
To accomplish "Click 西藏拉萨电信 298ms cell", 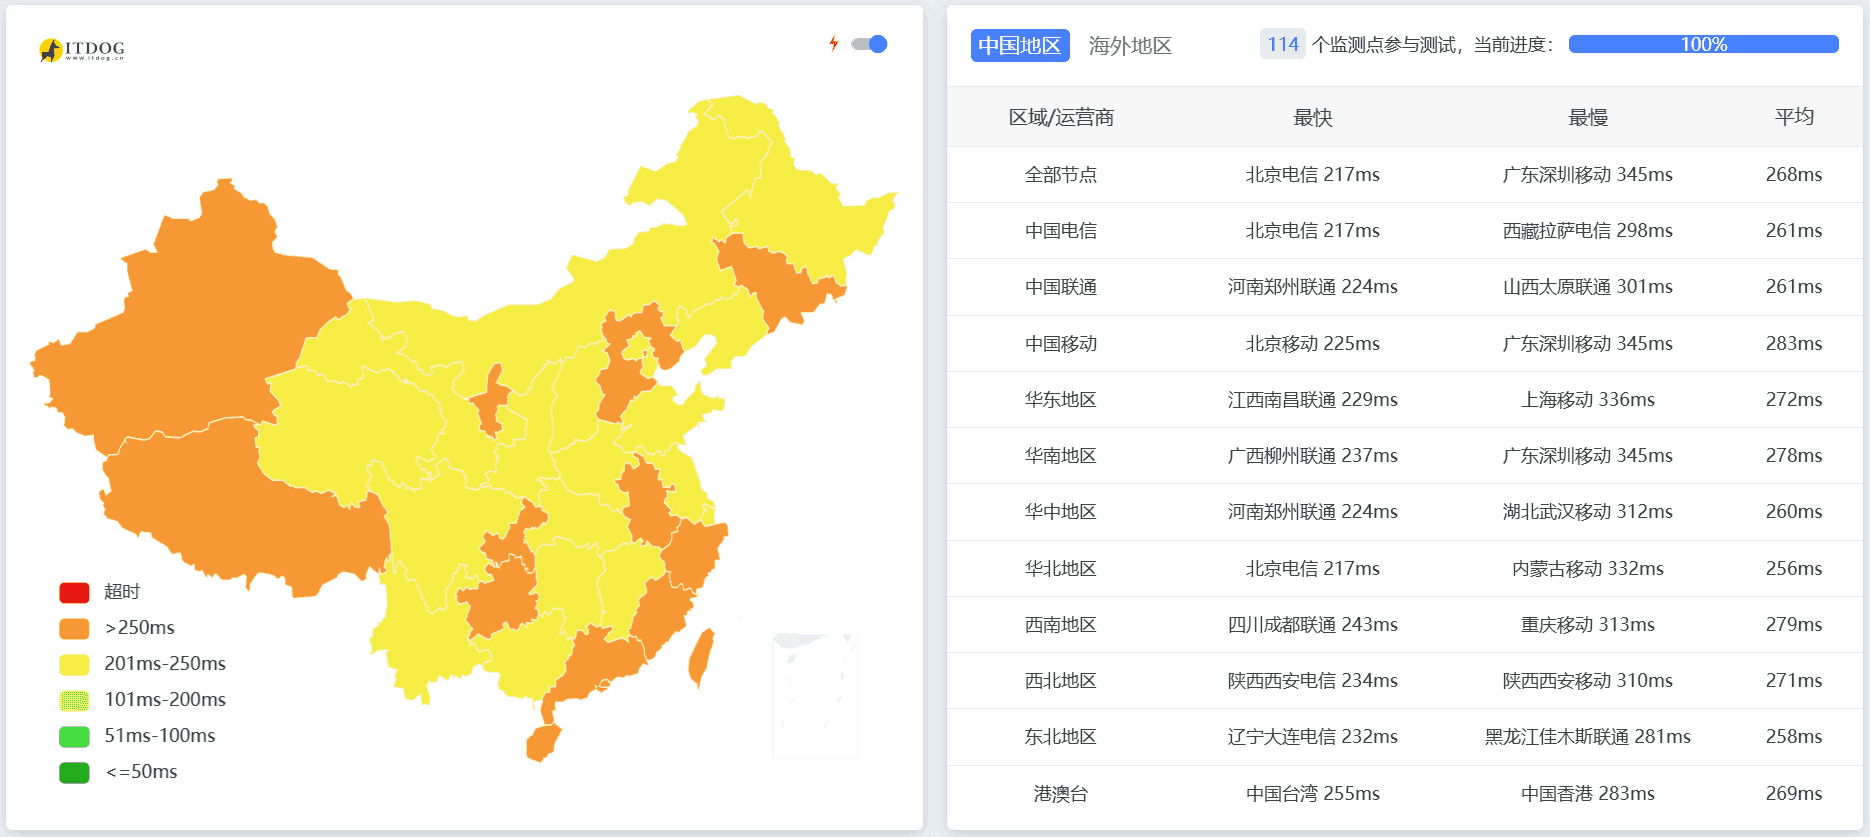I will pyautogui.click(x=1587, y=230).
